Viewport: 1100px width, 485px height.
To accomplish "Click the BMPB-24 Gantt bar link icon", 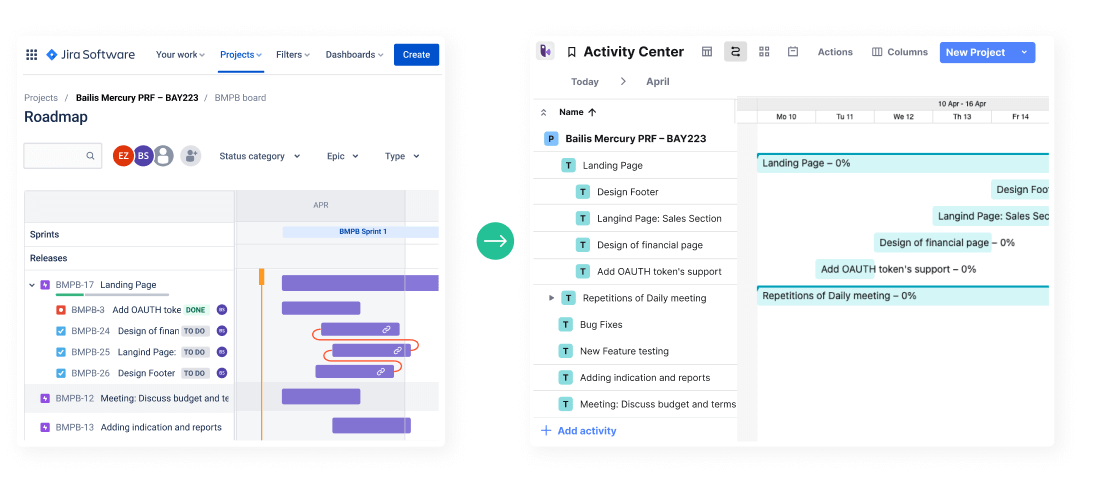I will point(386,329).
